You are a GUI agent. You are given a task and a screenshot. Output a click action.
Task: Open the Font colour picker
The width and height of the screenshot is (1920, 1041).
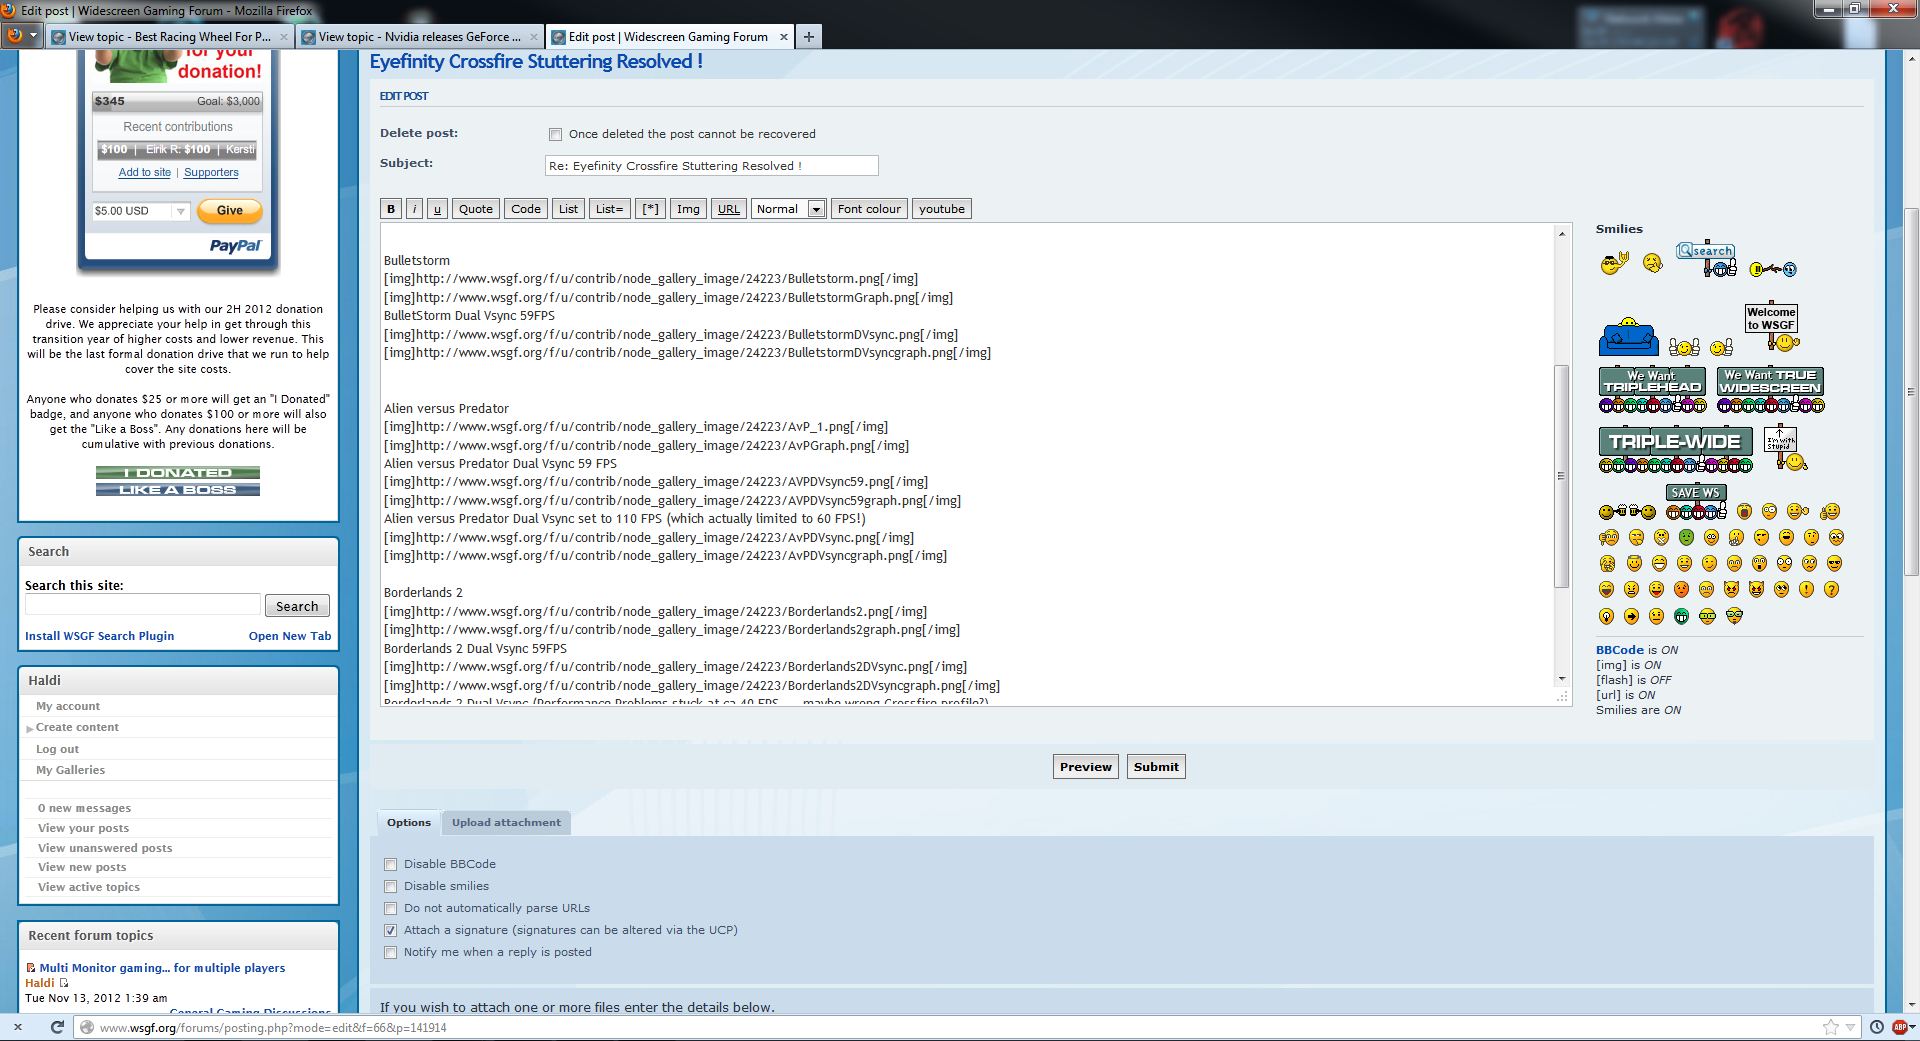click(x=869, y=209)
